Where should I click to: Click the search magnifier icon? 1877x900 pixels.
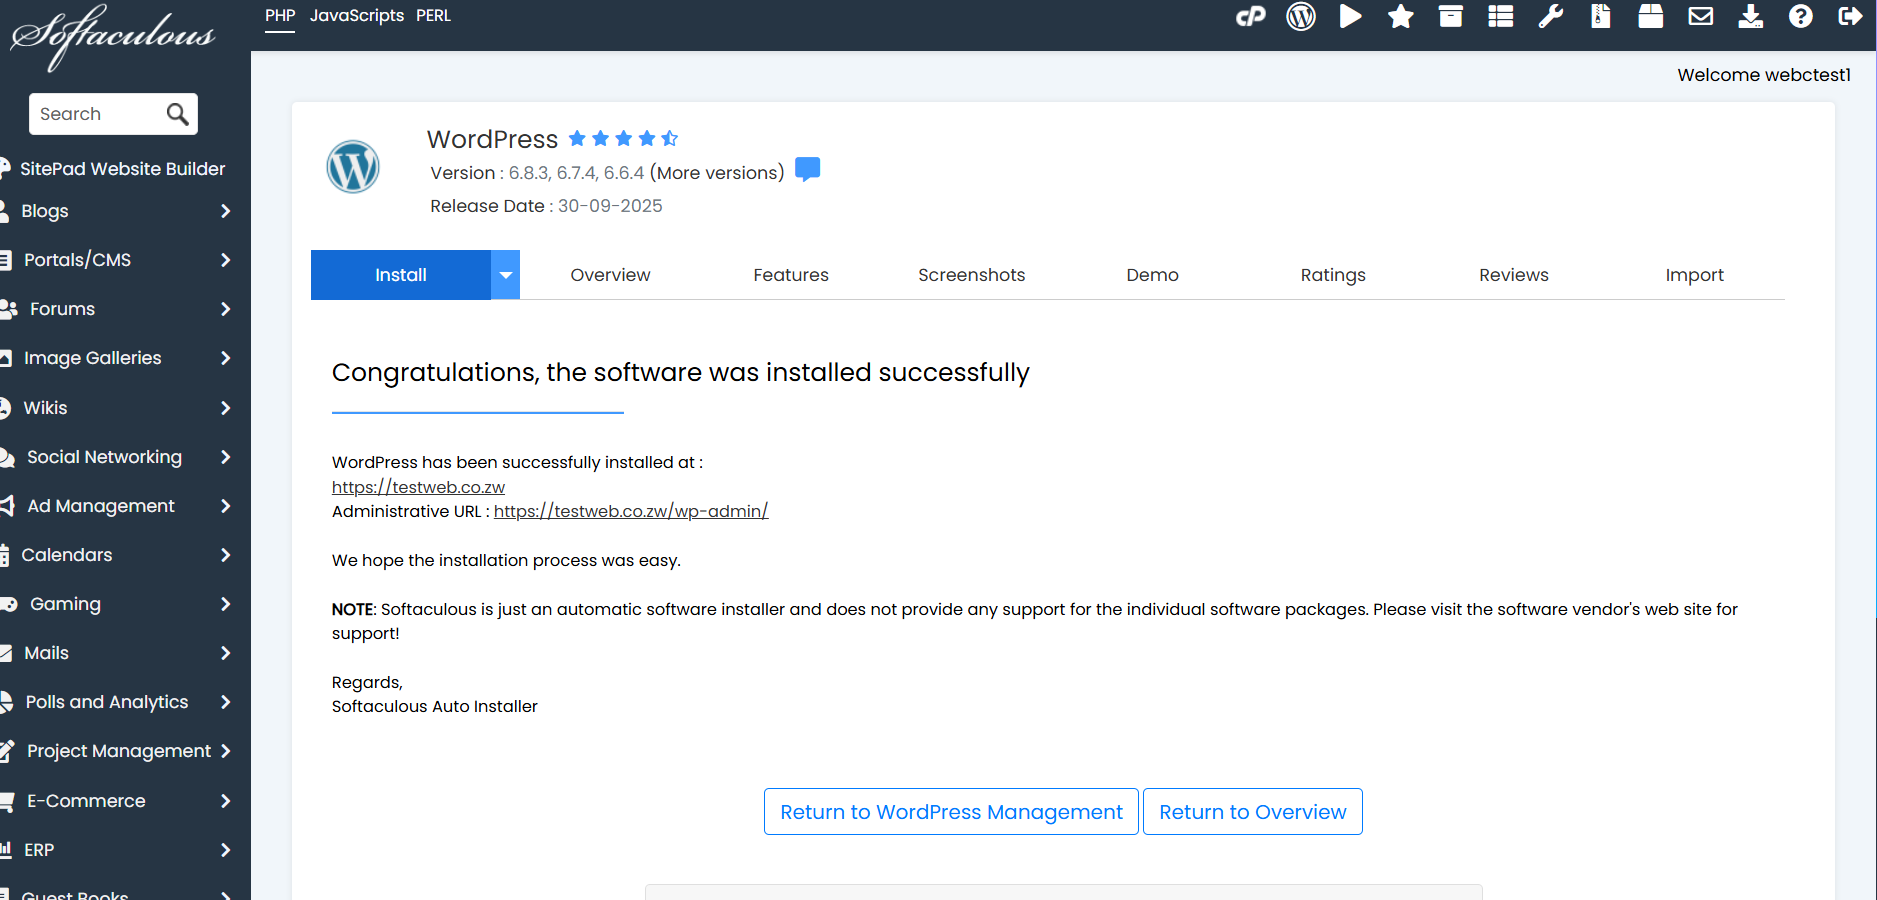click(x=177, y=114)
